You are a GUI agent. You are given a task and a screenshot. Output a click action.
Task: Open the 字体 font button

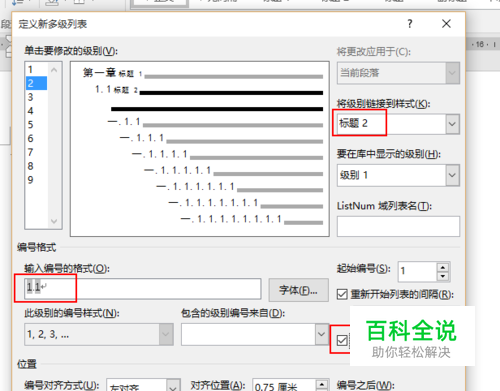(298, 290)
